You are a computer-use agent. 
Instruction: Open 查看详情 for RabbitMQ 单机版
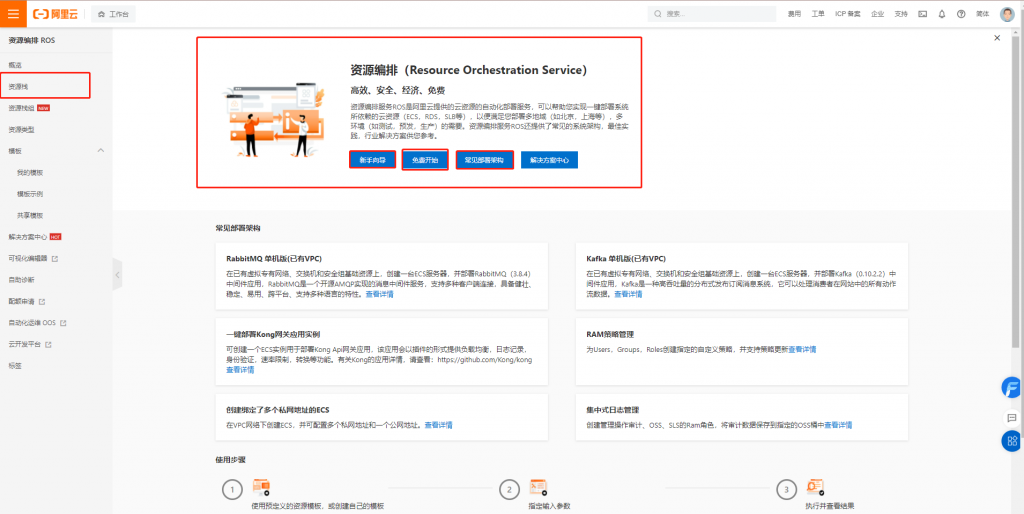pyautogui.click(x=379, y=295)
